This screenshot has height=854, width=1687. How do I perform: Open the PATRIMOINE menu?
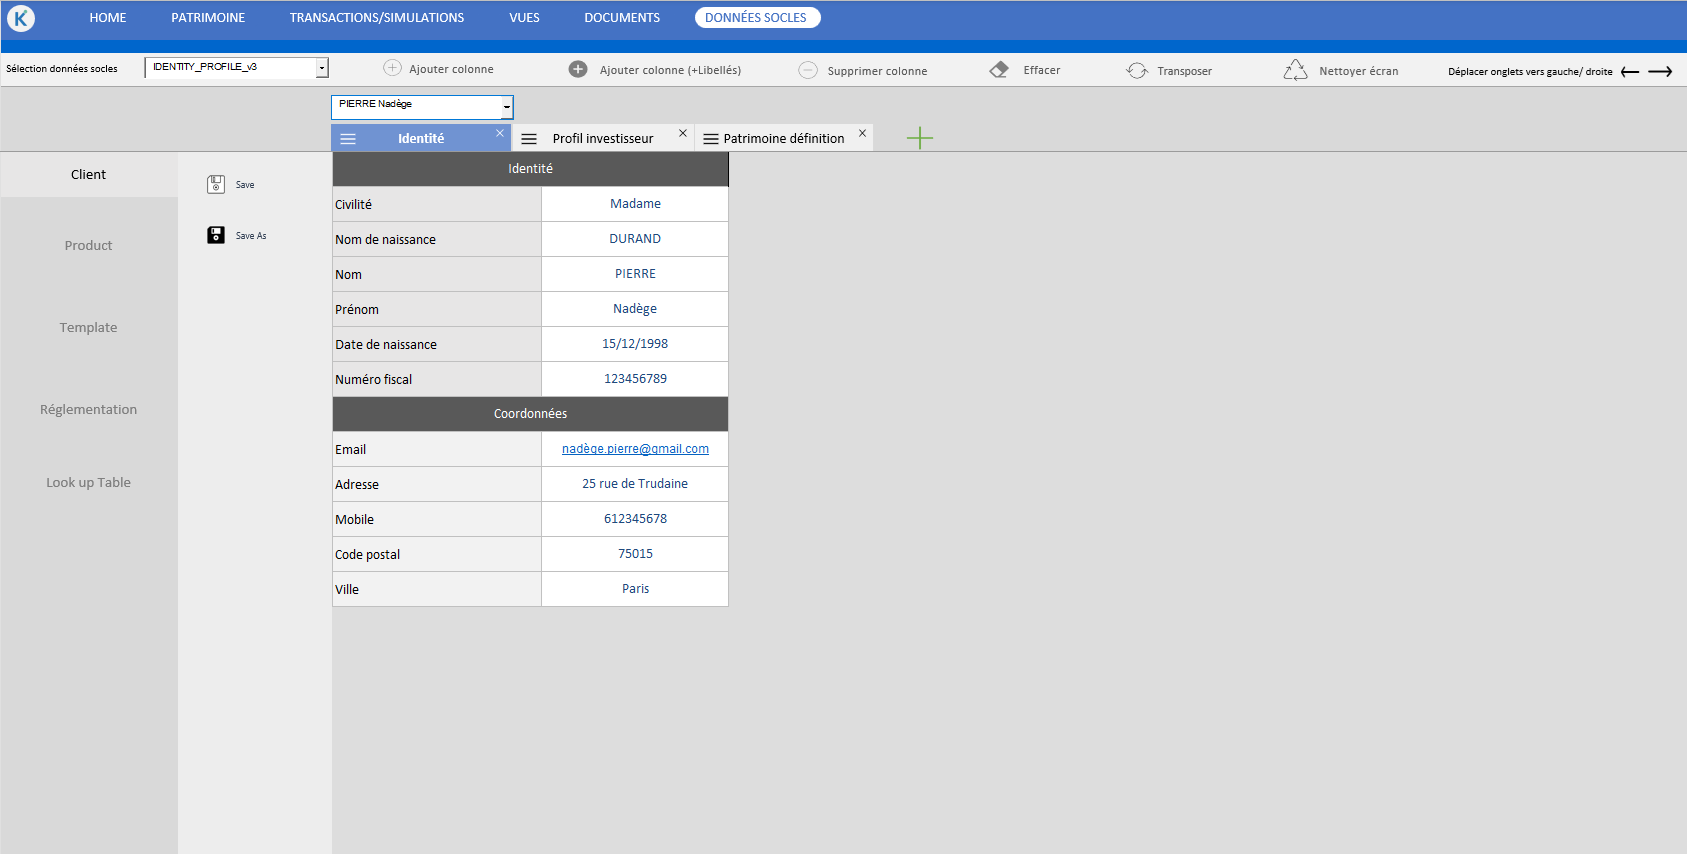[208, 18]
